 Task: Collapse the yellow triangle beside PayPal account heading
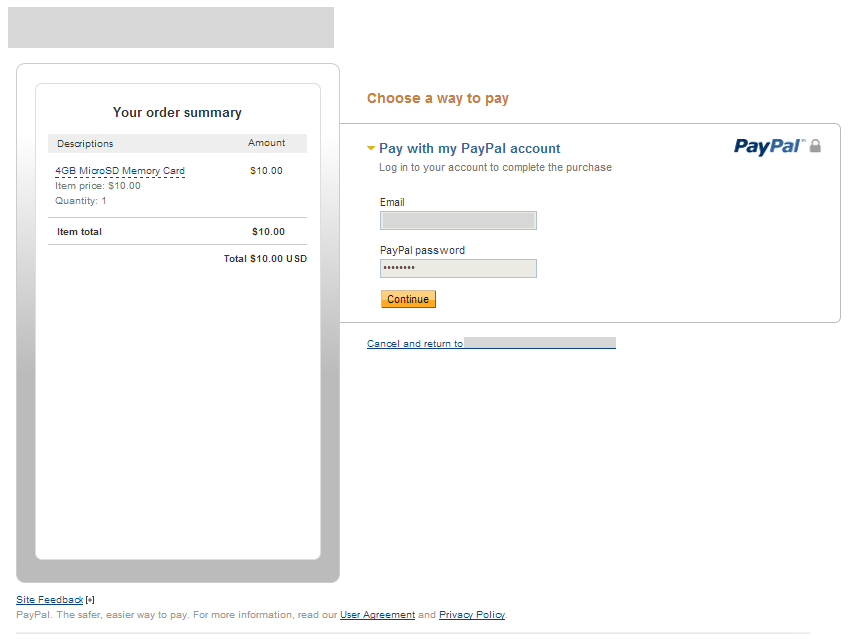[370, 148]
